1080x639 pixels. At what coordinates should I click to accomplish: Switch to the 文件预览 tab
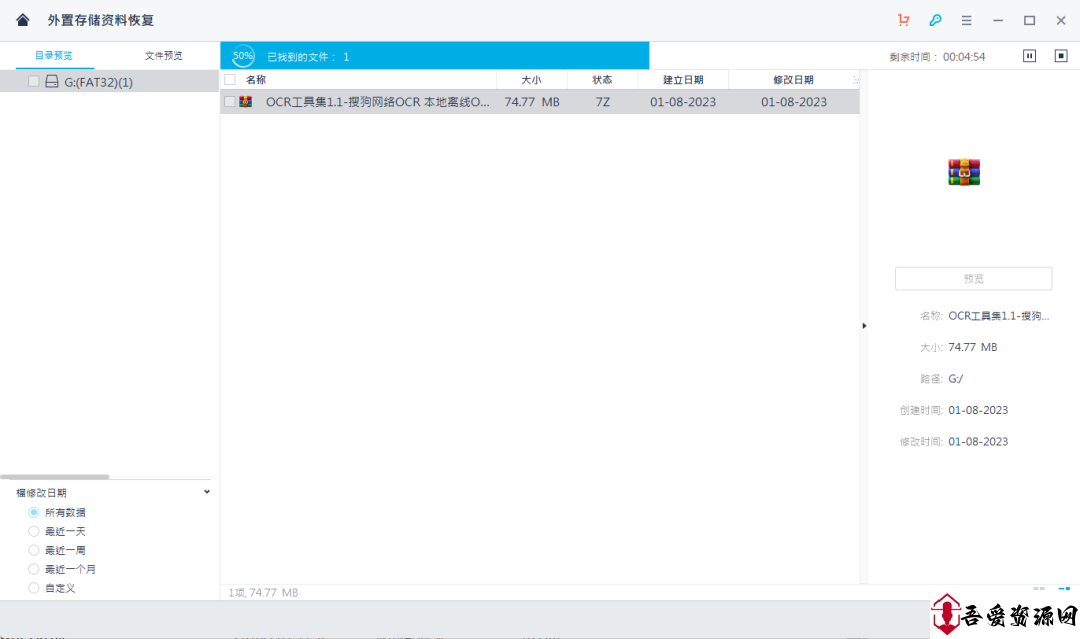click(x=164, y=56)
